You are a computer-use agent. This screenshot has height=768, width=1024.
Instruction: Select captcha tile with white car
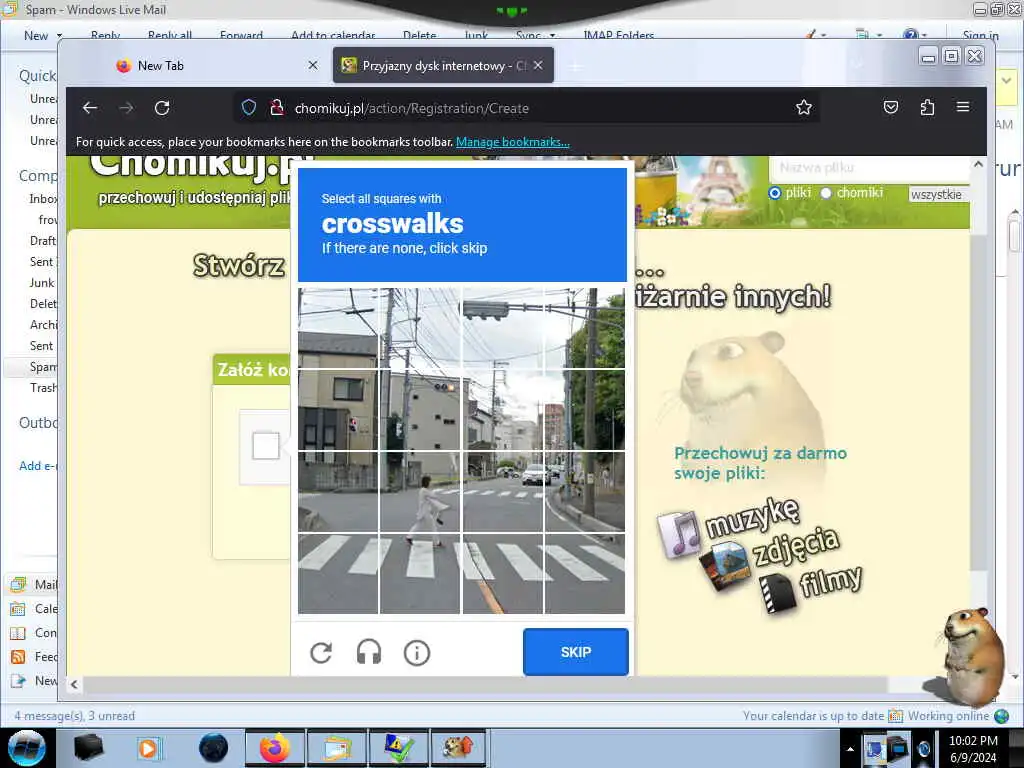point(503,492)
